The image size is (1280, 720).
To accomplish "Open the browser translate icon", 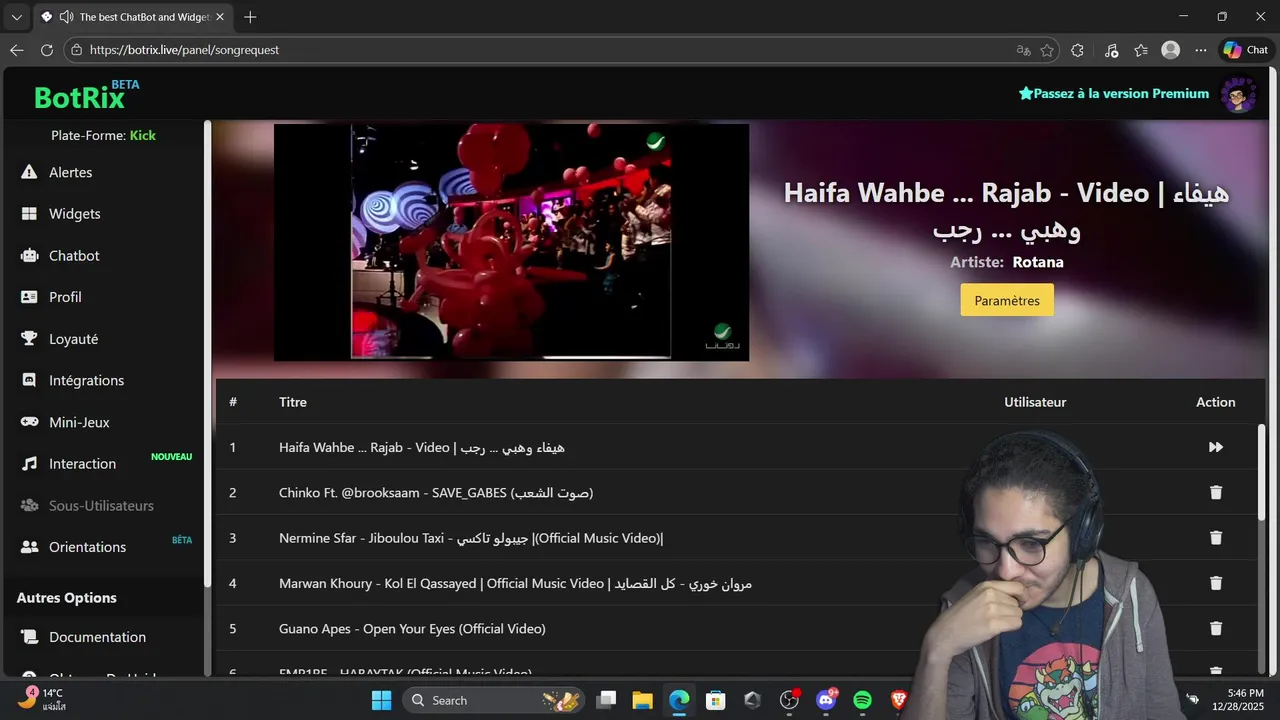I will [x=1023, y=50].
